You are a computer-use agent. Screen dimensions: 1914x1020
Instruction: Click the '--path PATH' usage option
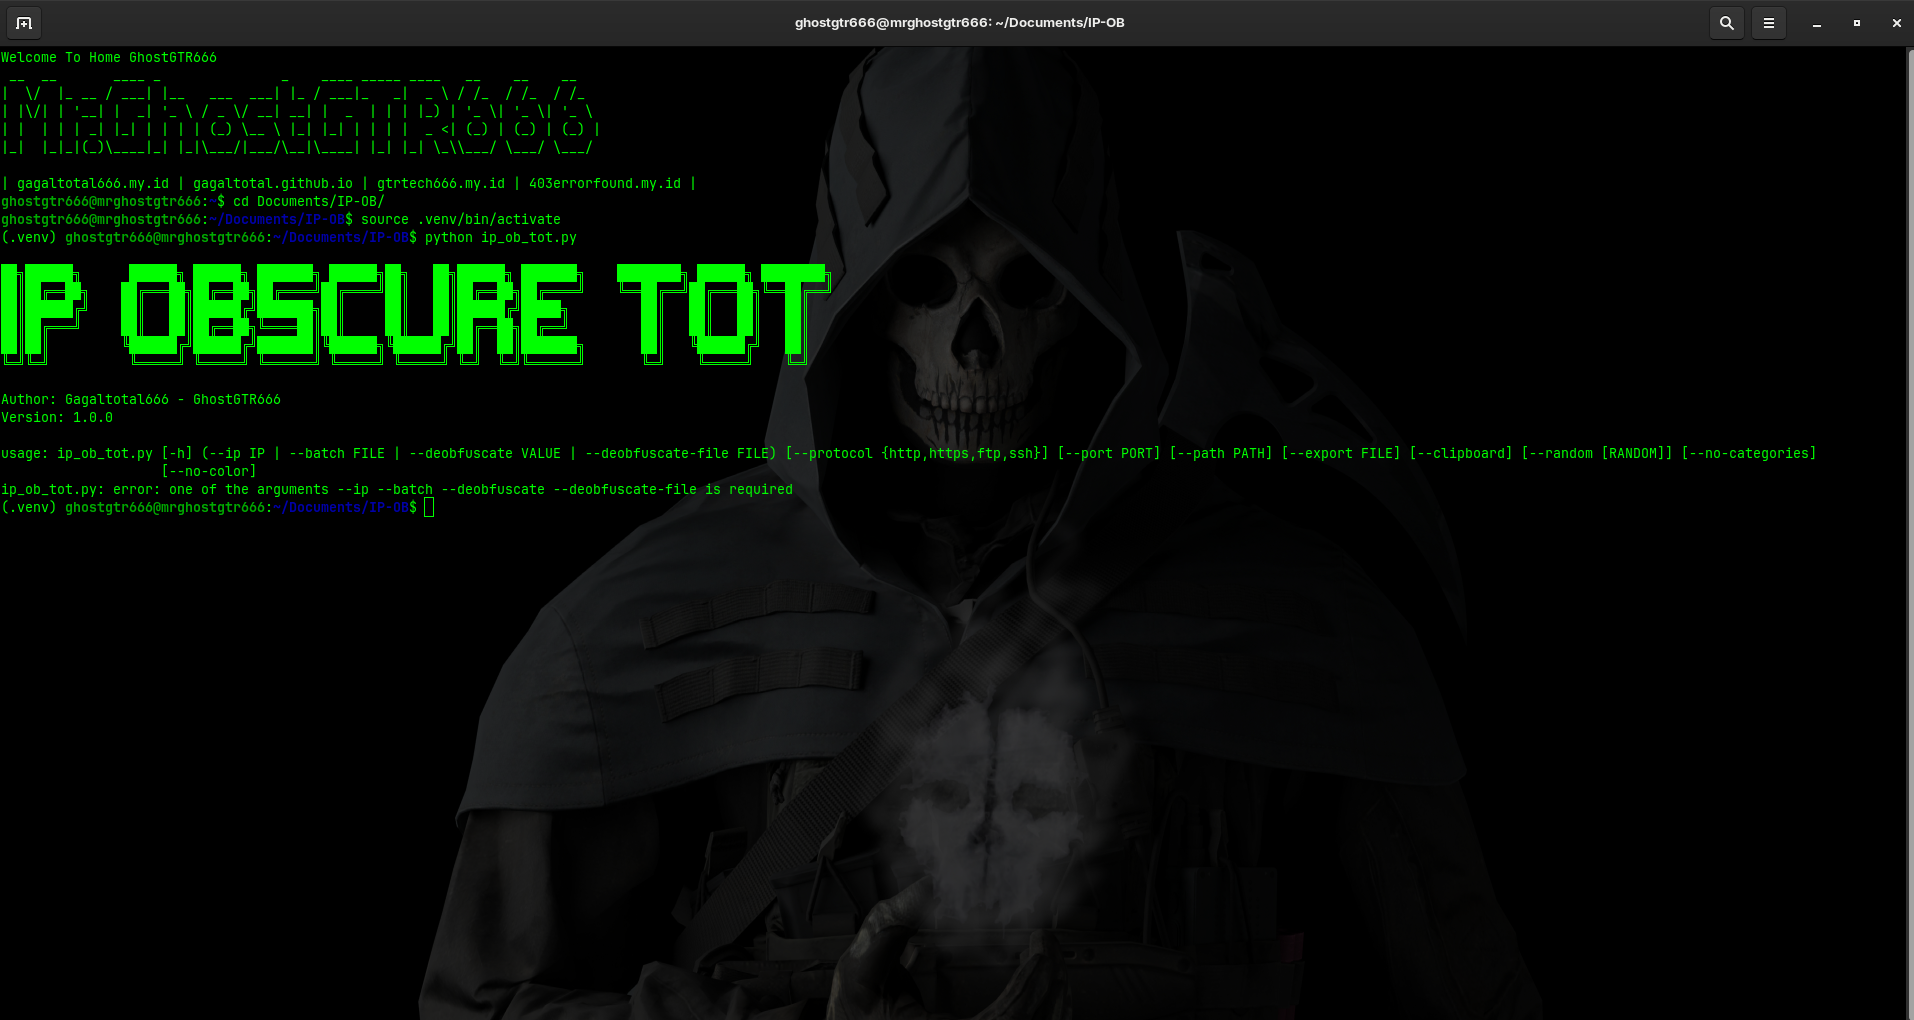coord(1221,454)
